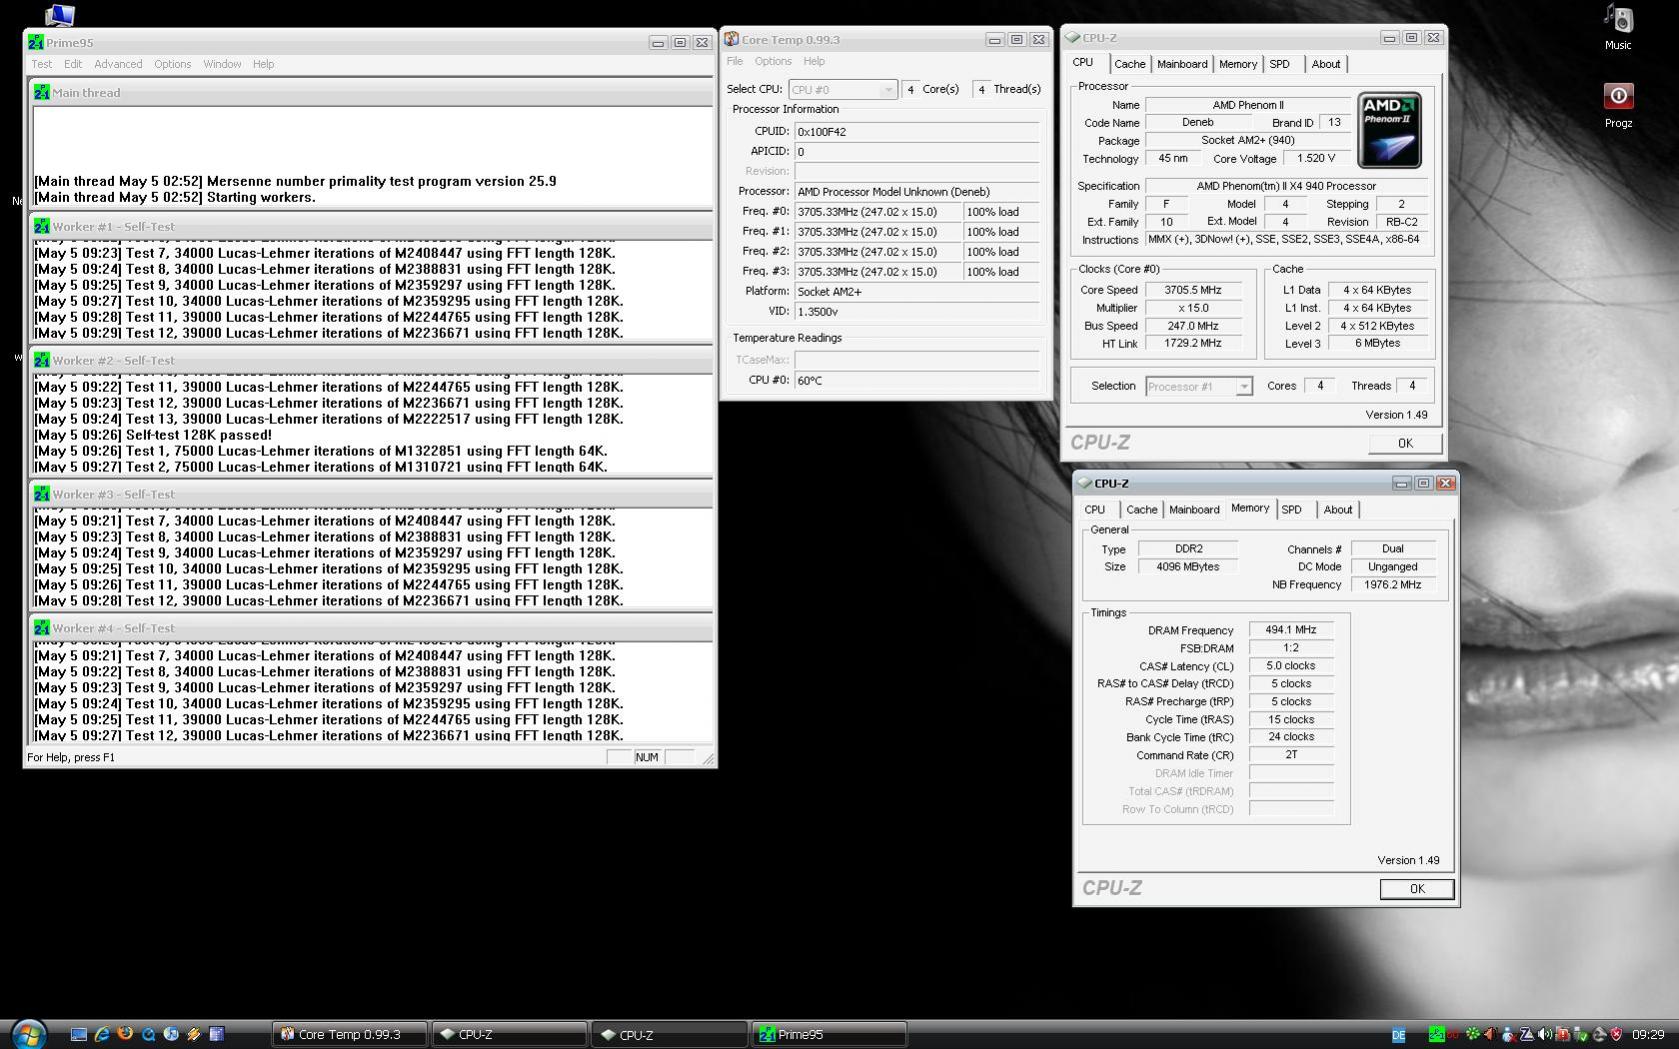This screenshot has height=1049, width=1679.
Task: Click the Prime95 resize grip in status bar
Action: point(708,759)
